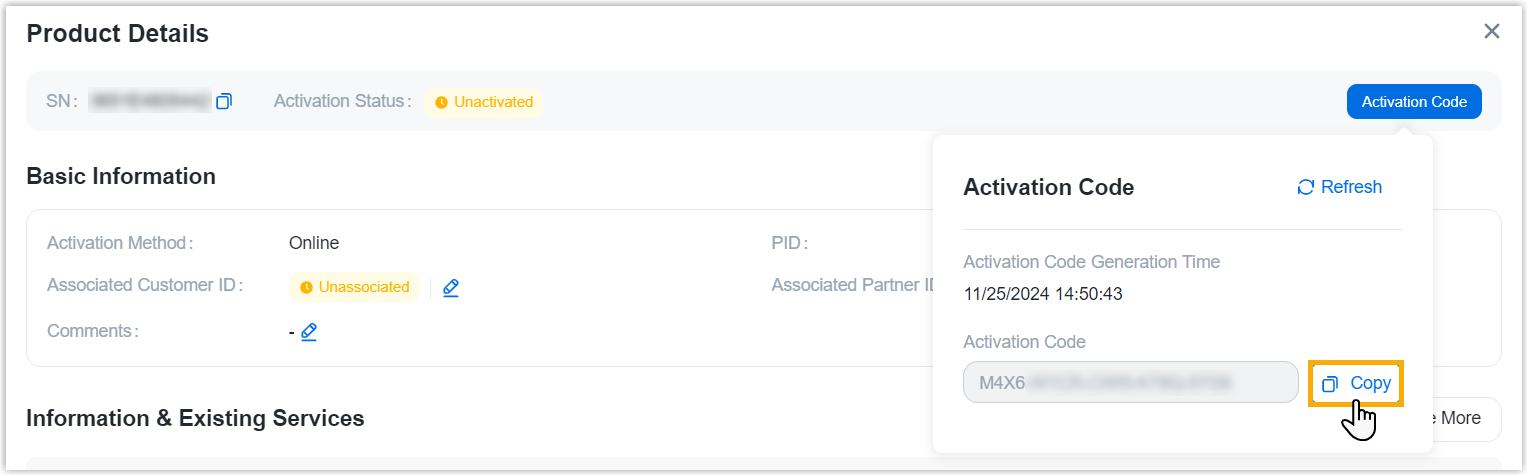Click the Activation Code Generation Time label
Screen dimensions: 1528x476
[1091, 262]
